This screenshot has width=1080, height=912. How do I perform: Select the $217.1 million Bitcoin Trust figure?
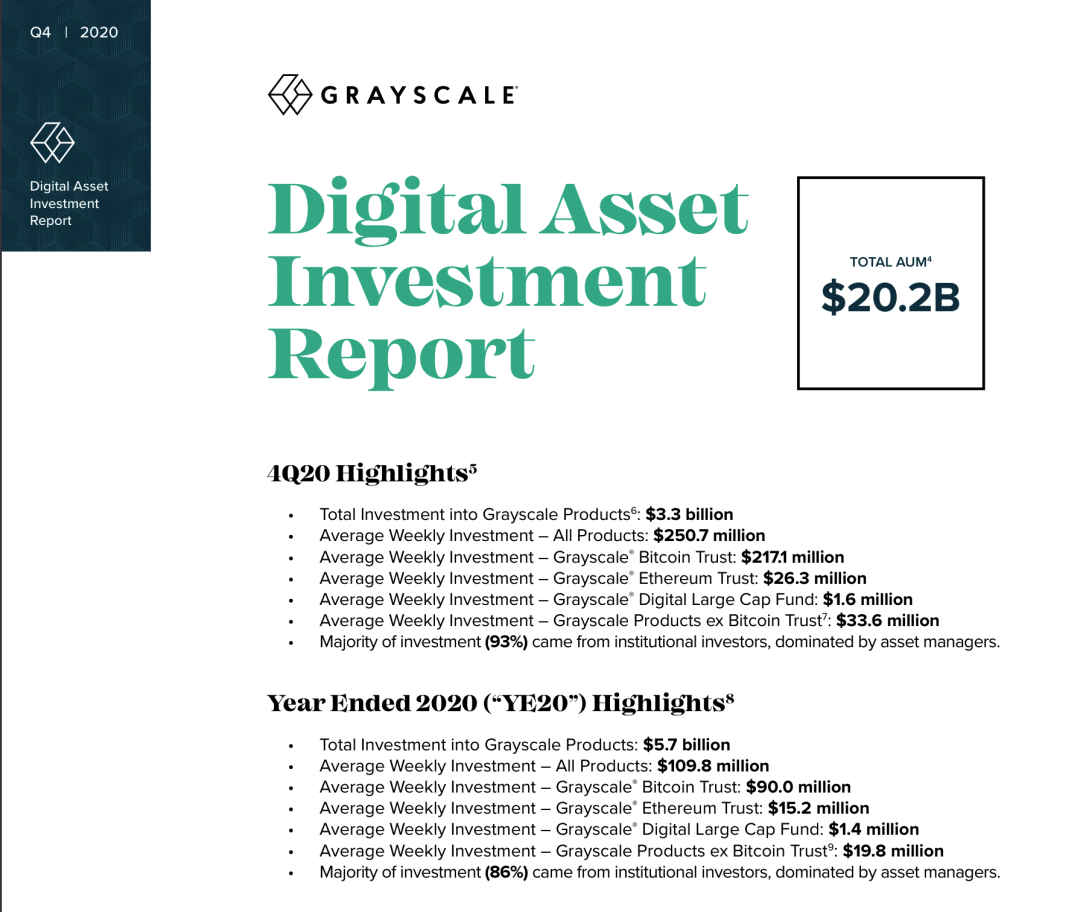(x=793, y=557)
